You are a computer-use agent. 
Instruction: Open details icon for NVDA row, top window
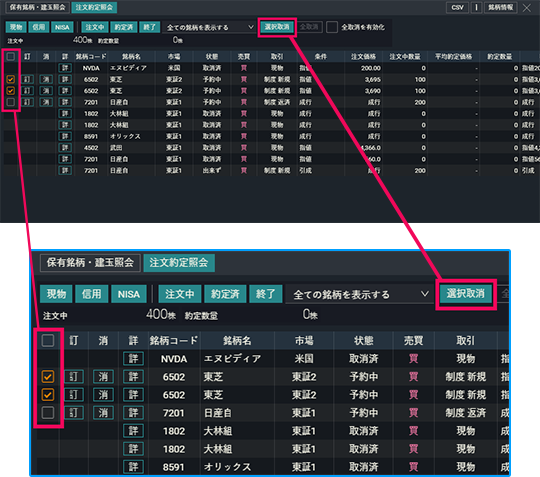[65, 68]
